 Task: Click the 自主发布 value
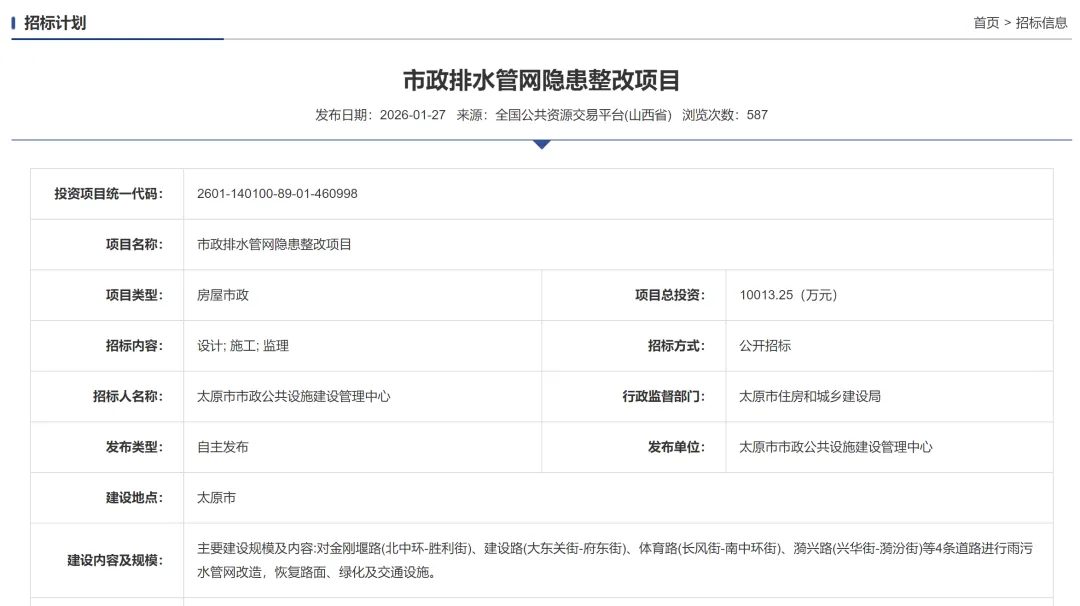[x=222, y=447]
